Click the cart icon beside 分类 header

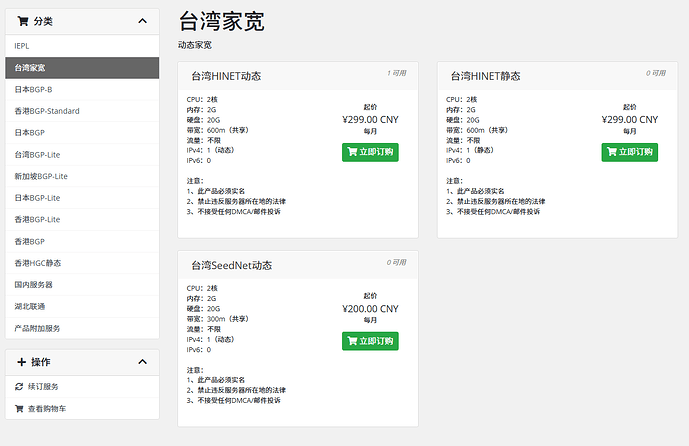(23, 21)
